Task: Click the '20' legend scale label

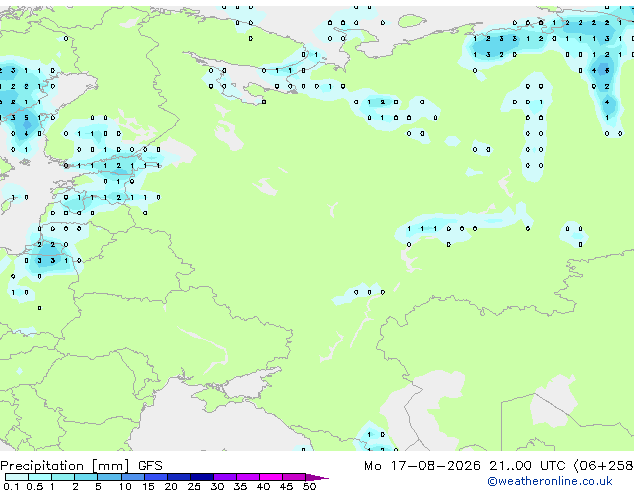Action: point(171,486)
